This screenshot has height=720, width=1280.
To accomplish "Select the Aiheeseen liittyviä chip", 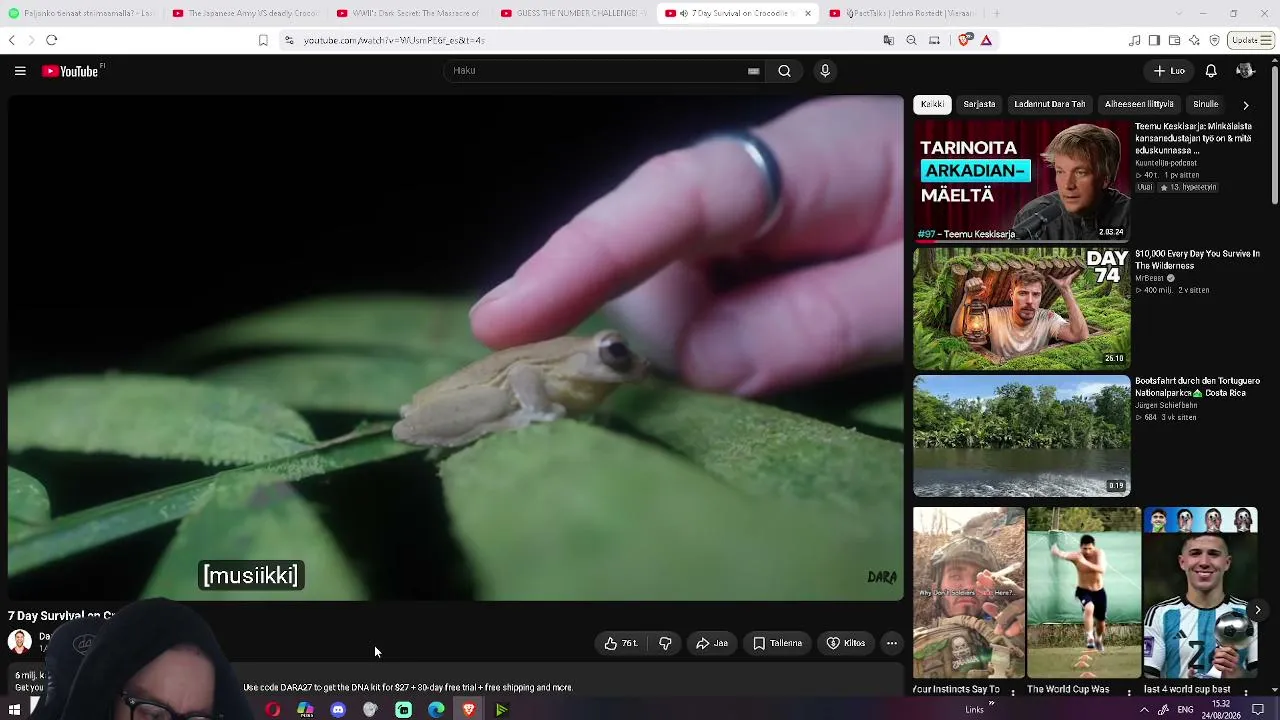I will 1139,104.
